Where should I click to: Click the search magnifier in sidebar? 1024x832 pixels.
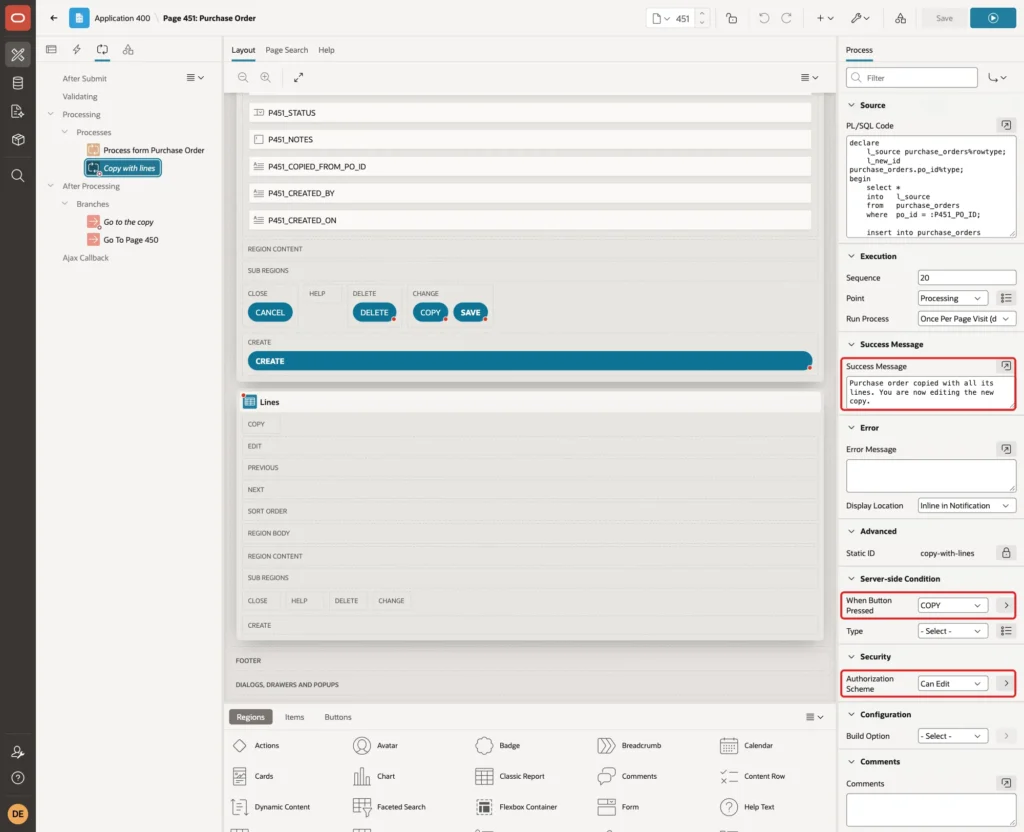point(18,176)
